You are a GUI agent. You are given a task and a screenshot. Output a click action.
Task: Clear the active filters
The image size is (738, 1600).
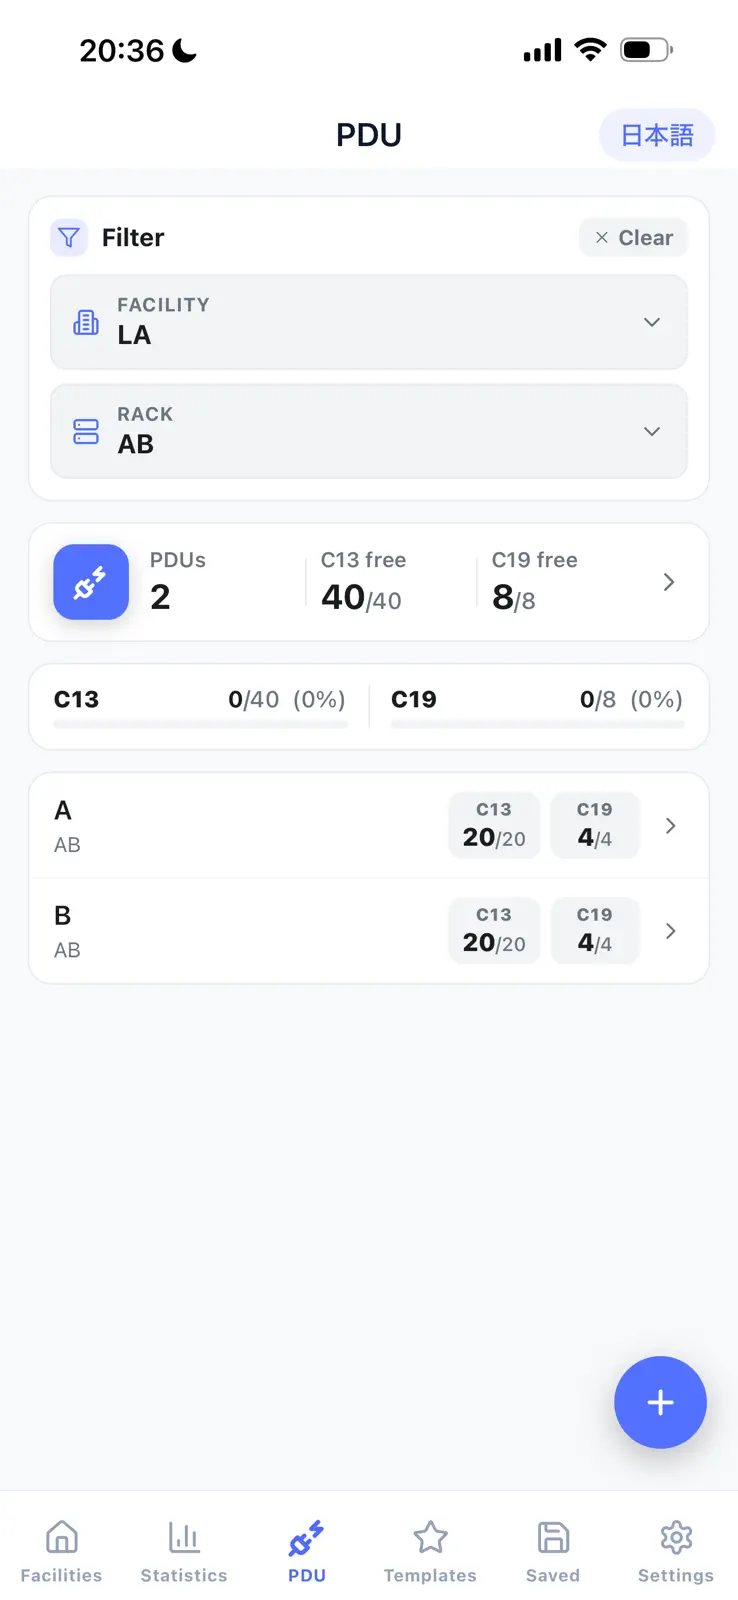[x=633, y=237]
